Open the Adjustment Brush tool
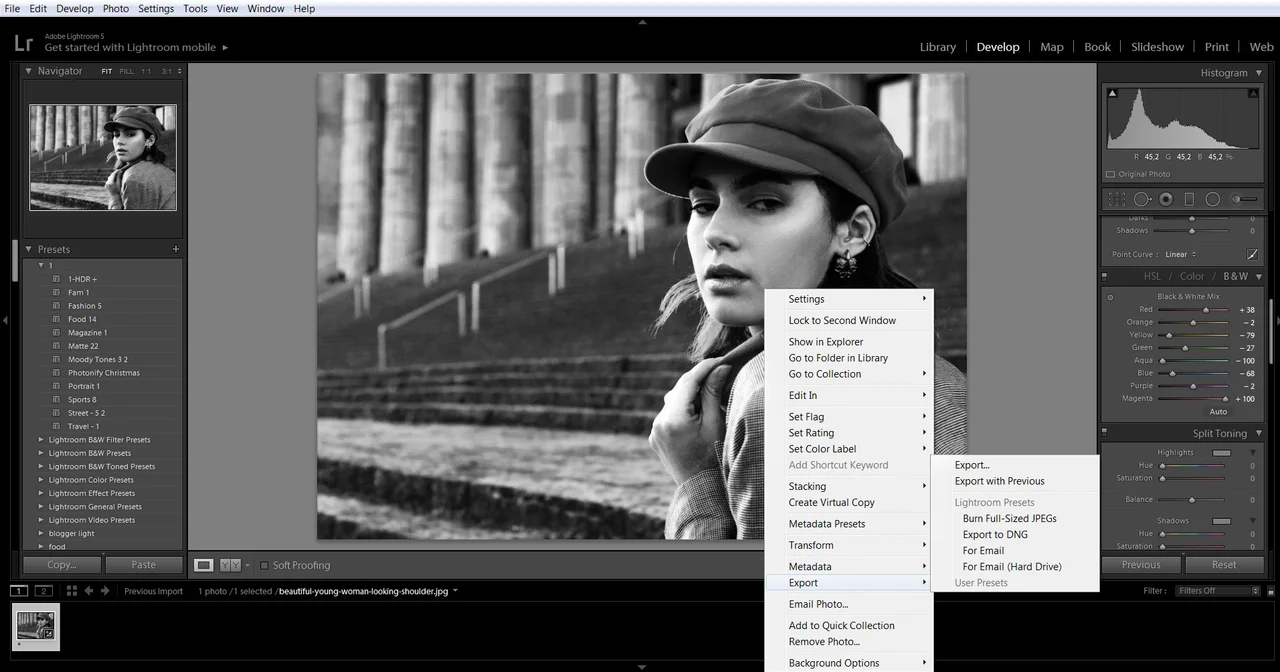The image size is (1280, 672). [1243, 199]
